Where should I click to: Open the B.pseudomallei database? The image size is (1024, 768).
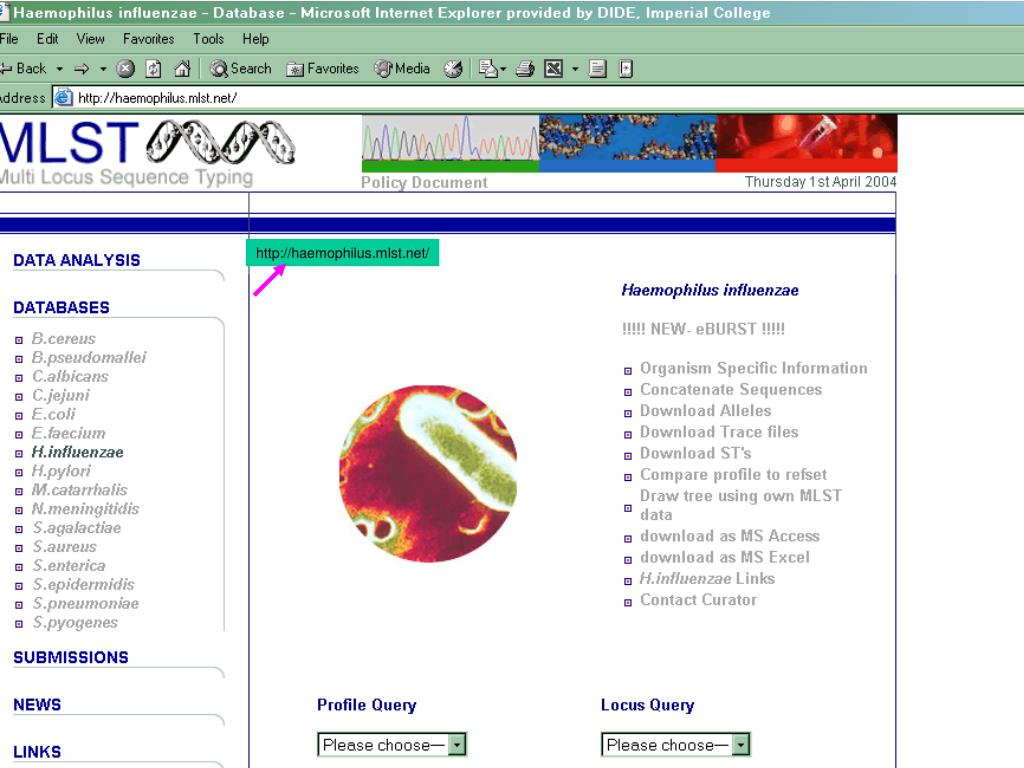(89, 358)
